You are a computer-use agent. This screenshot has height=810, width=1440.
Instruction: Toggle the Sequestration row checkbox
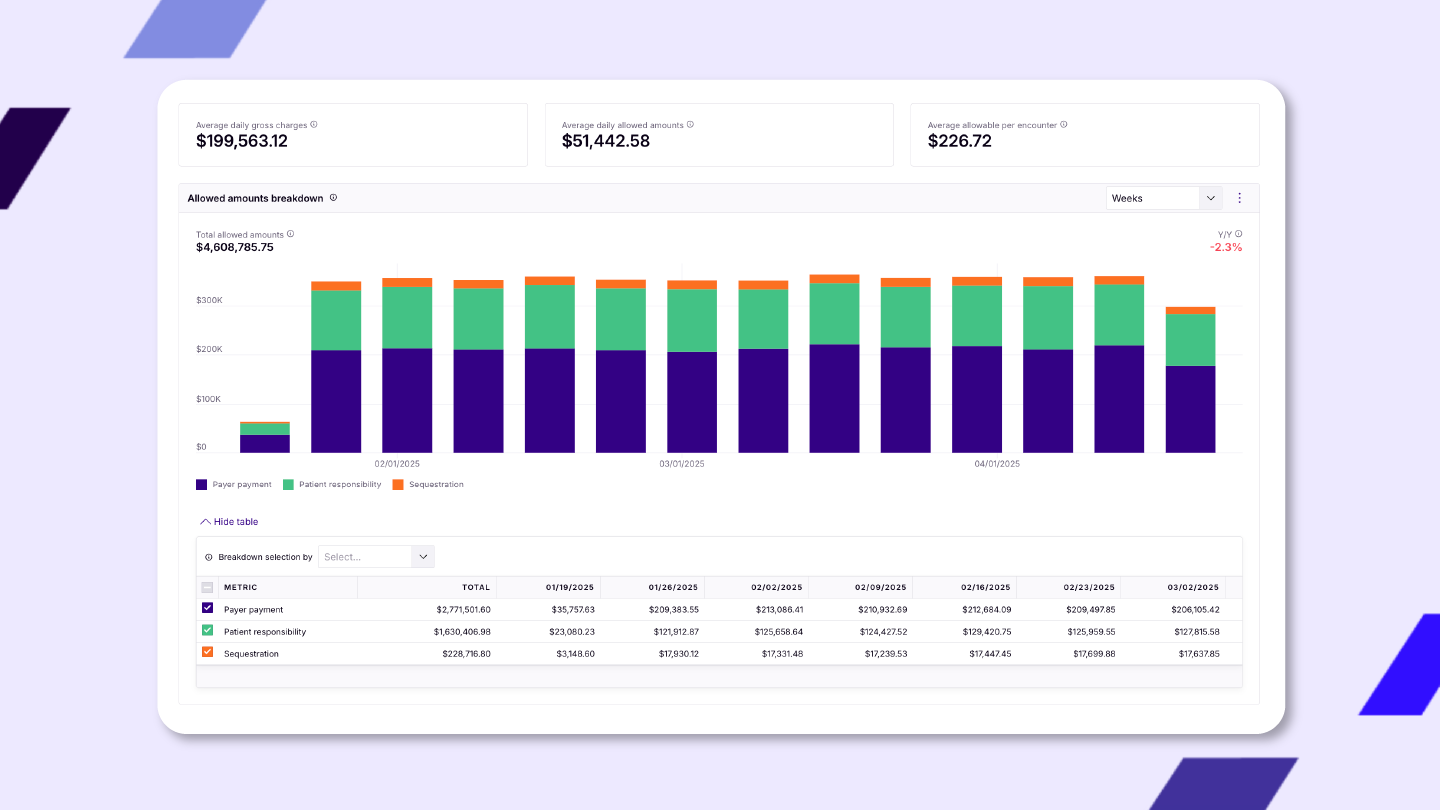[207, 652]
